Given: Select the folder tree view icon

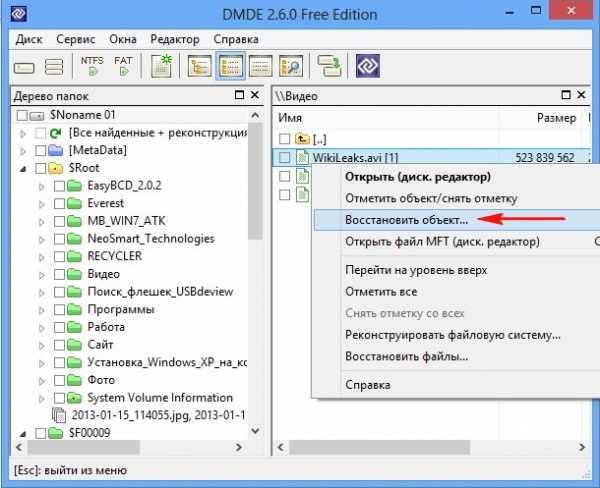Looking at the screenshot, I should [199, 66].
